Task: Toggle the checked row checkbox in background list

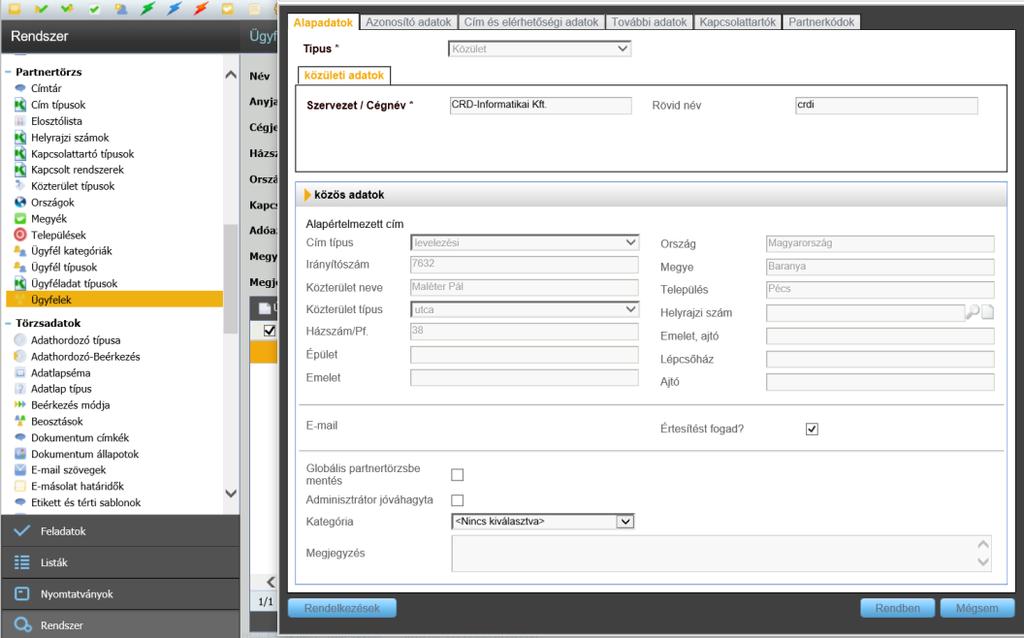Action: (x=269, y=330)
